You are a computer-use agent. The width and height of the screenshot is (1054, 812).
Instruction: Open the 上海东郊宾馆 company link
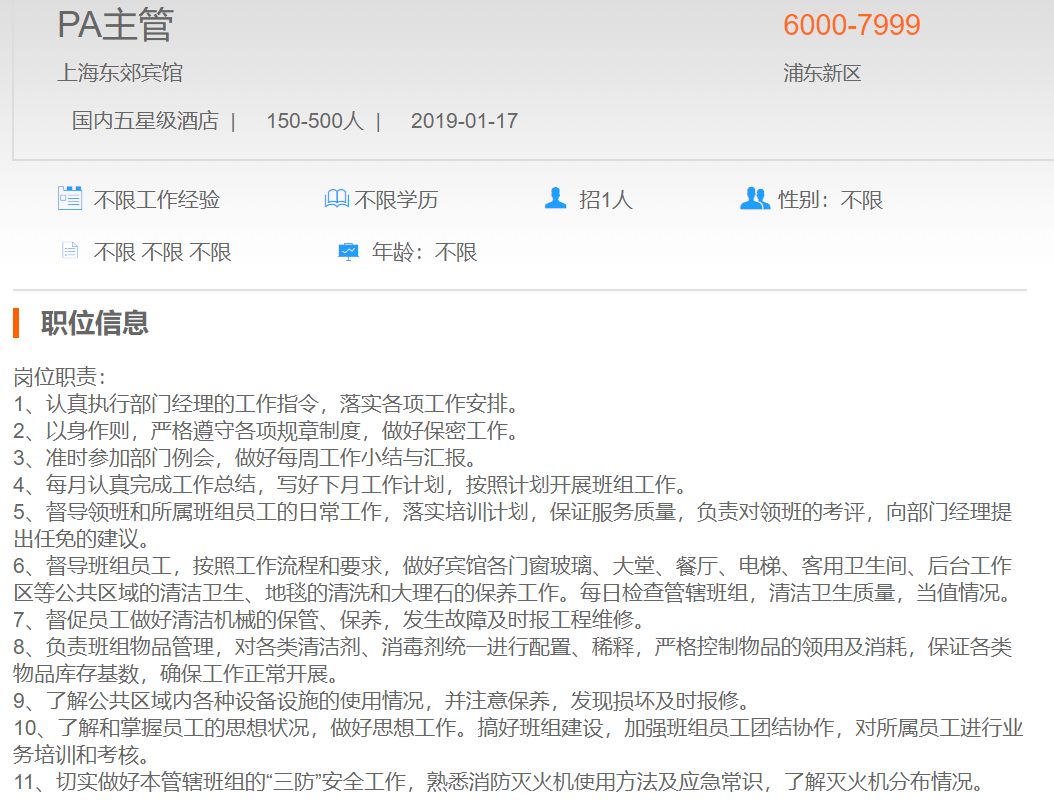point(120,73)
